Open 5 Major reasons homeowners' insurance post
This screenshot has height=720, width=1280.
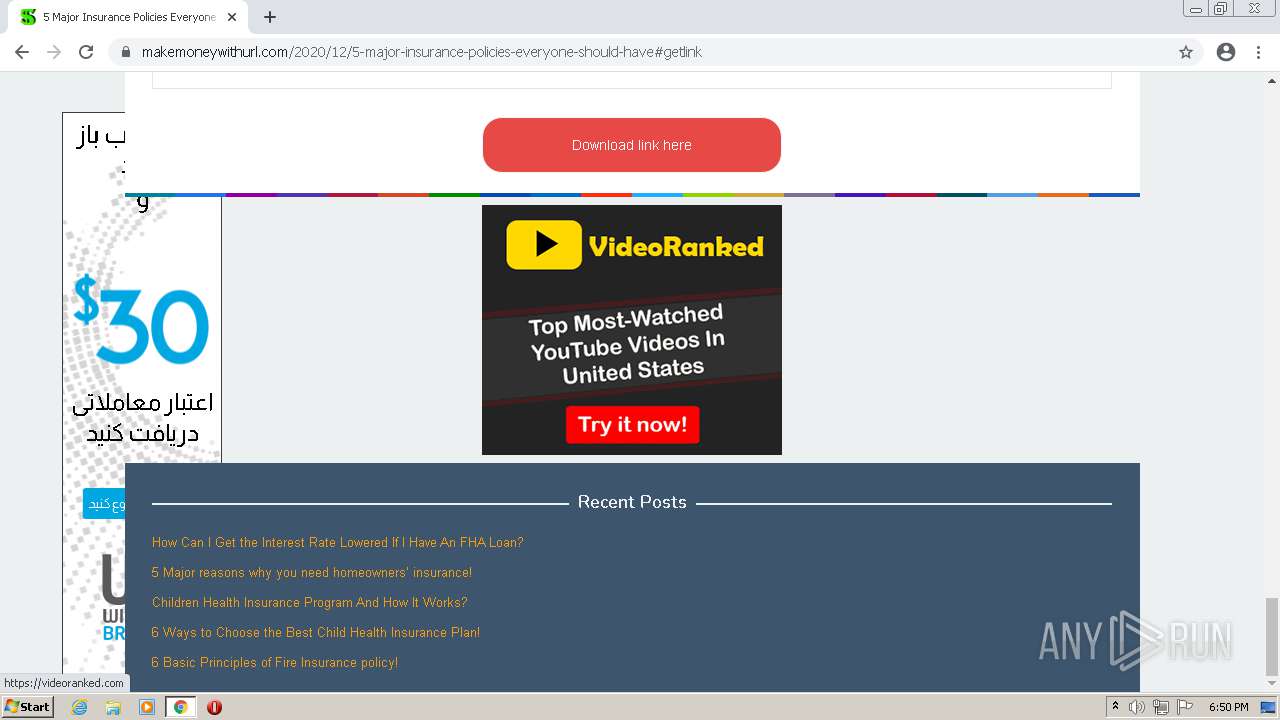pos(311,572)
